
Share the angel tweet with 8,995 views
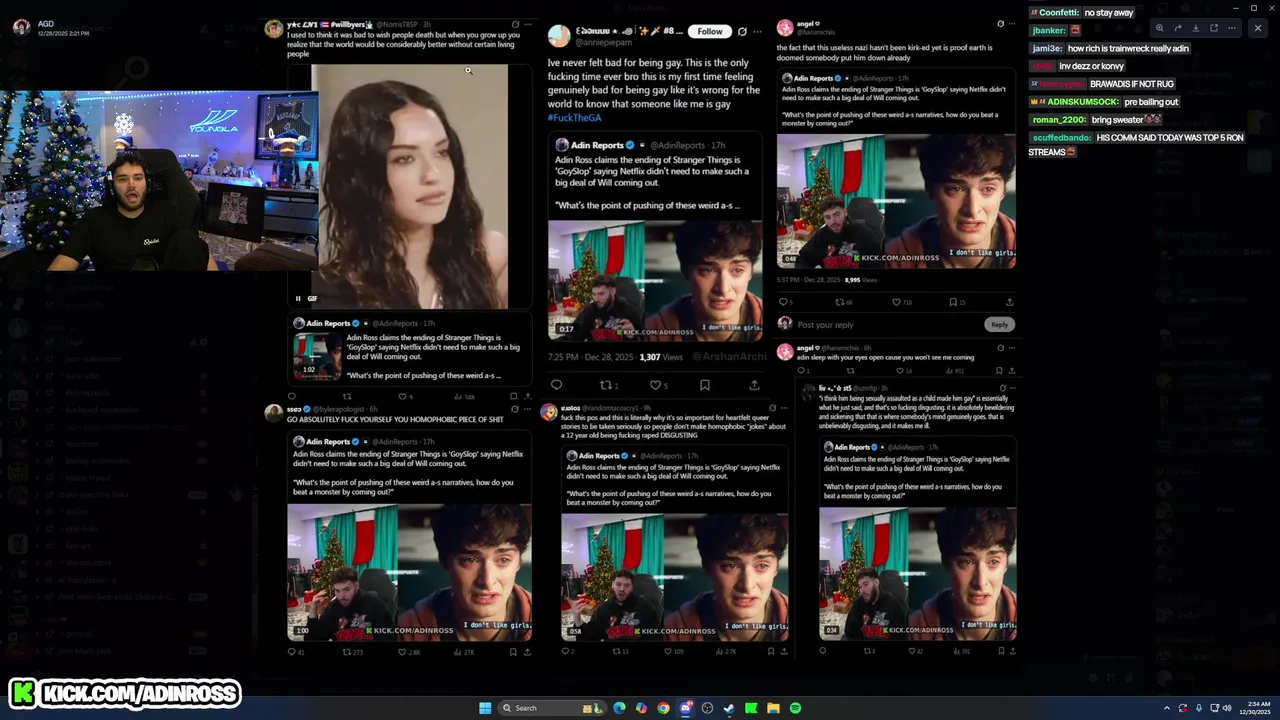1009,302
